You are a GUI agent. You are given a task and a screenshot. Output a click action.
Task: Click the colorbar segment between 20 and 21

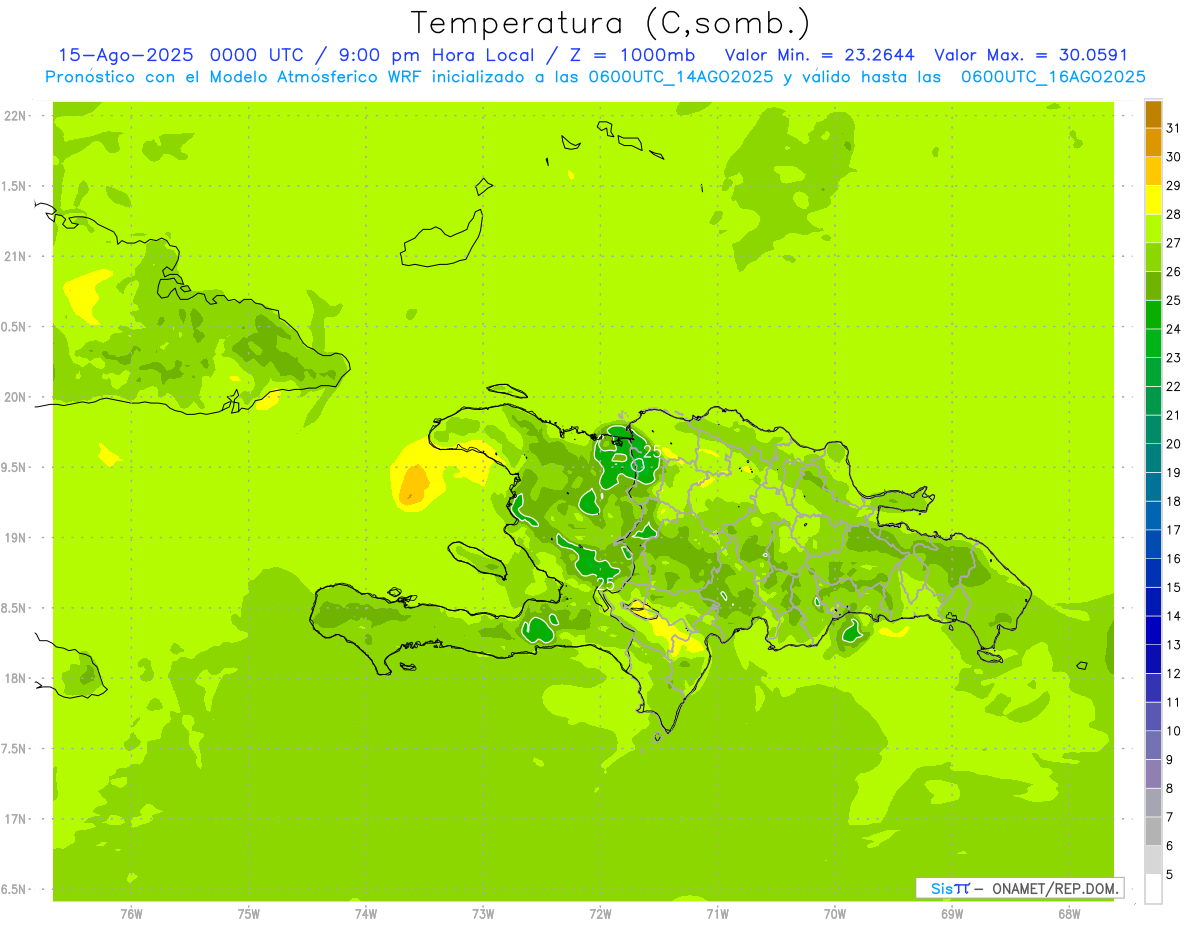(x=1153, y=430)
